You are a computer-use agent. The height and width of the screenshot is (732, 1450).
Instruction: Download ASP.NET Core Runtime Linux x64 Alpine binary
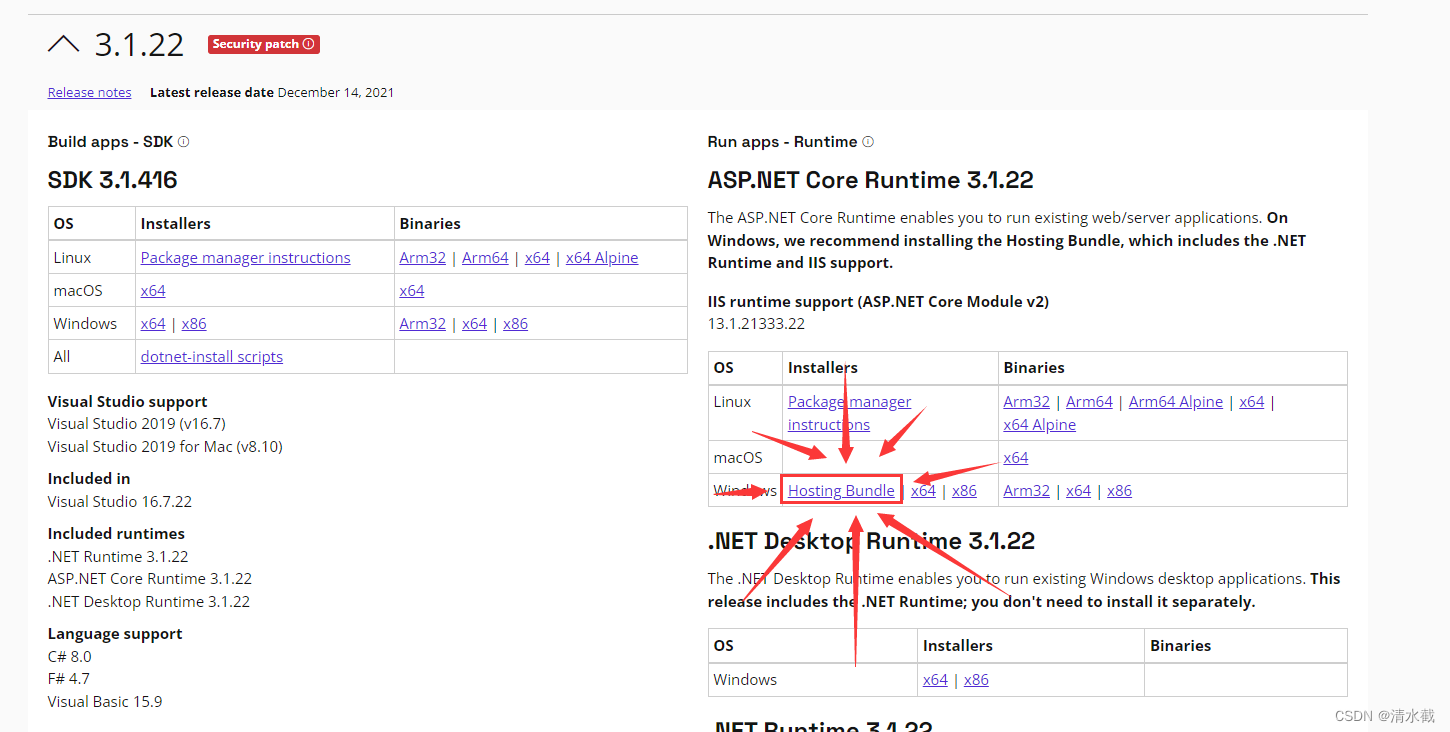(x=1040, y=424)
